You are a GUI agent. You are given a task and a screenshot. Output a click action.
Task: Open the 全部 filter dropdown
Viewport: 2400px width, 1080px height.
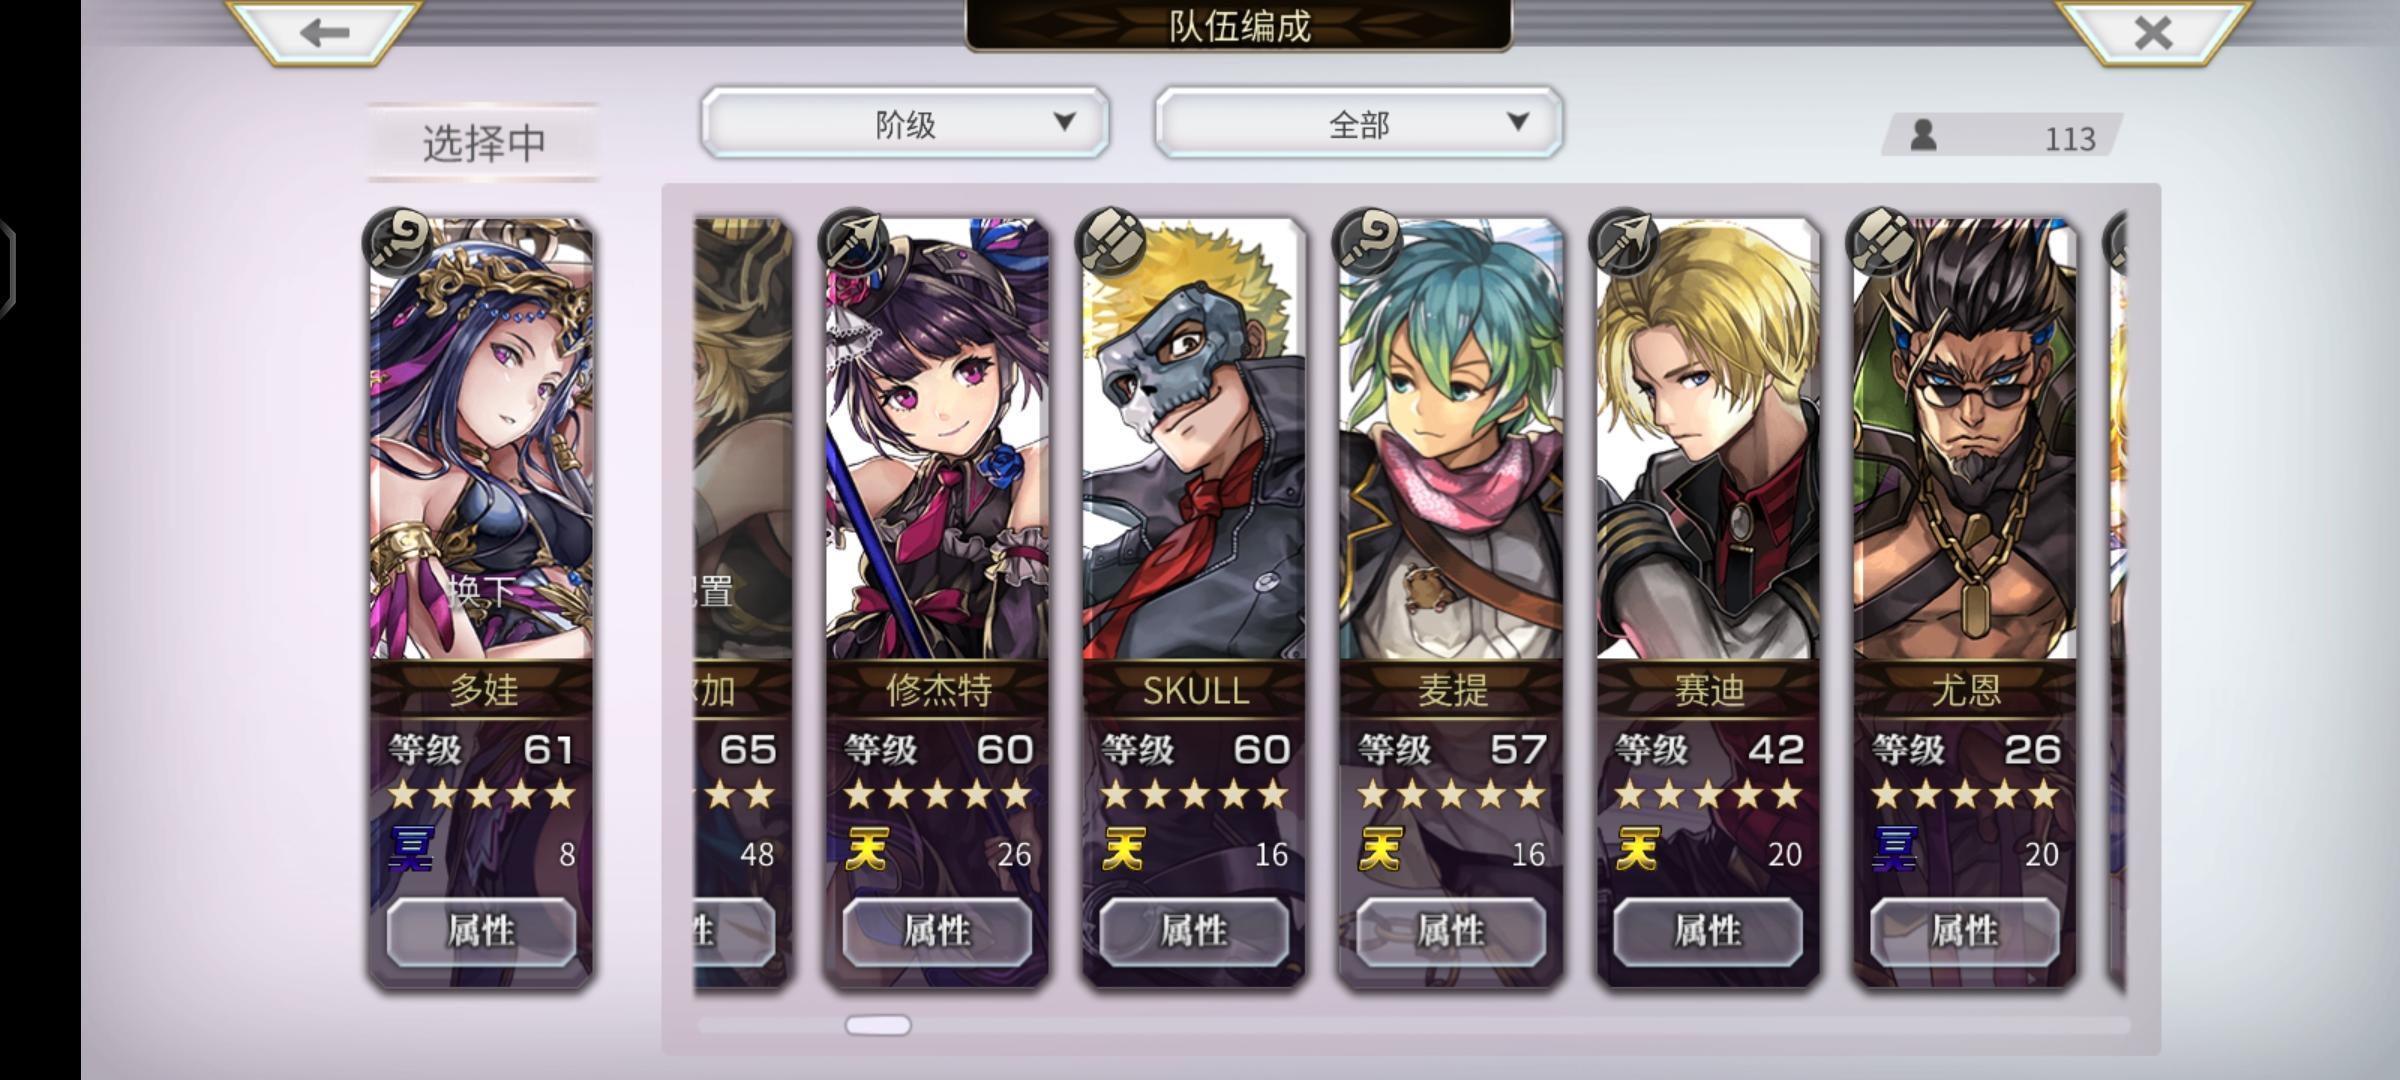point(1358,123)
